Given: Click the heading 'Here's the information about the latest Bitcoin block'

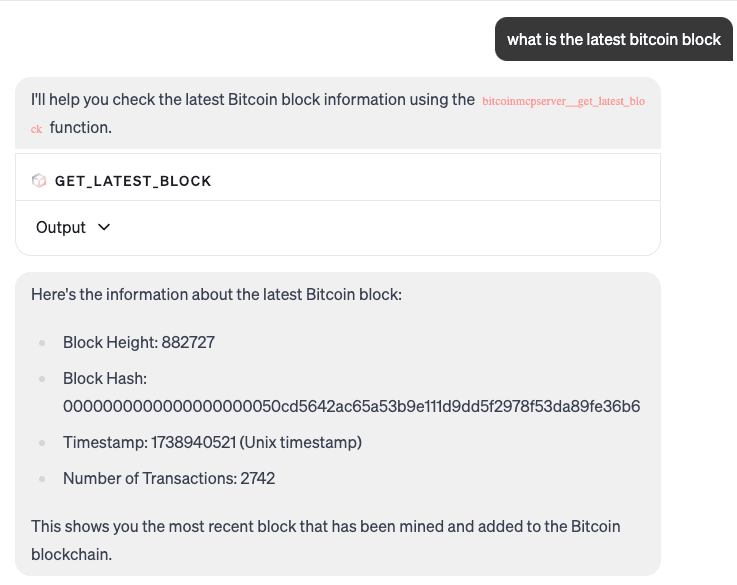Looking at the screenshot, I should [216, 295].
